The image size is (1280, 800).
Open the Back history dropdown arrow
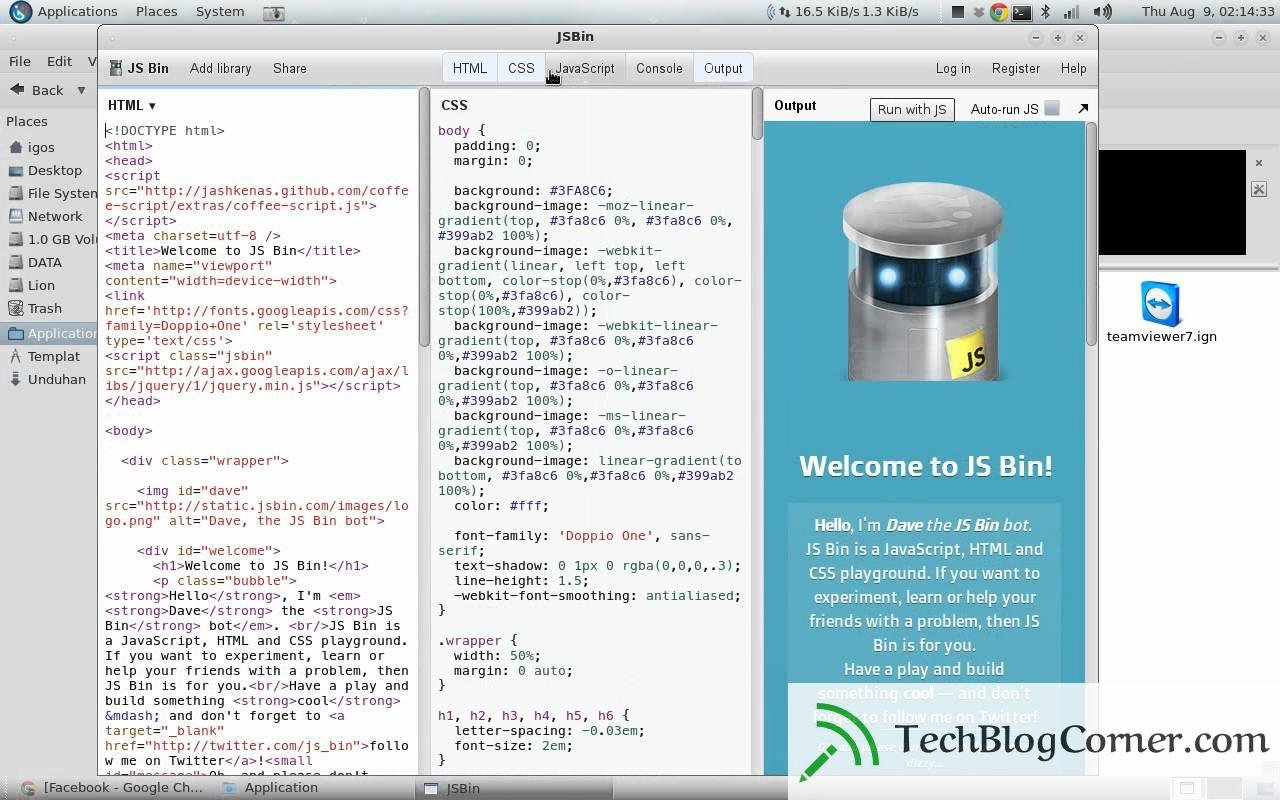[82, 90]
